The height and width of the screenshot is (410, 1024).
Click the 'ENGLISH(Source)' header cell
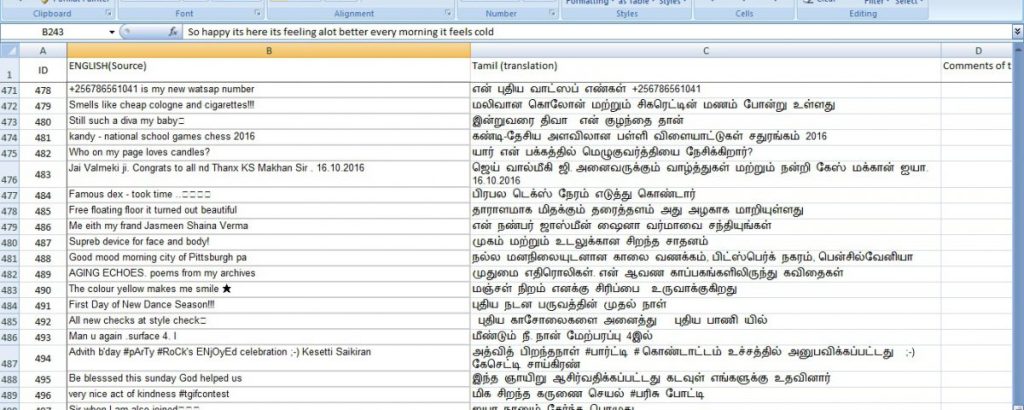[x=268, y=70]
